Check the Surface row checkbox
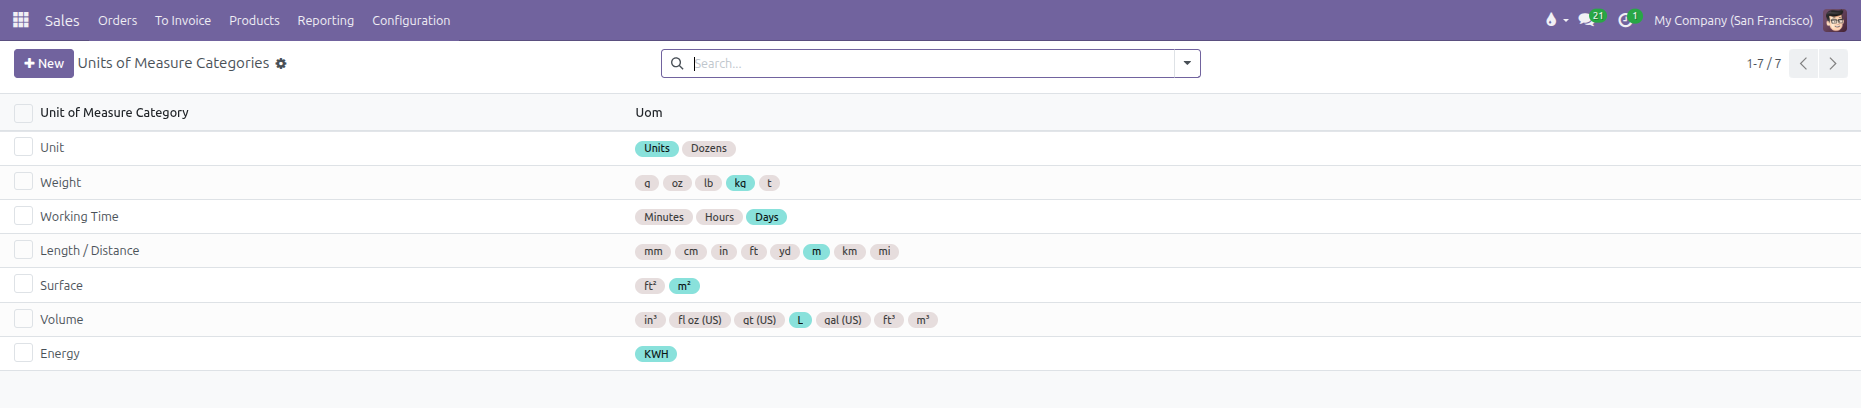The height and width of the screenshot is (408, 1861). [x=24, y=285]
